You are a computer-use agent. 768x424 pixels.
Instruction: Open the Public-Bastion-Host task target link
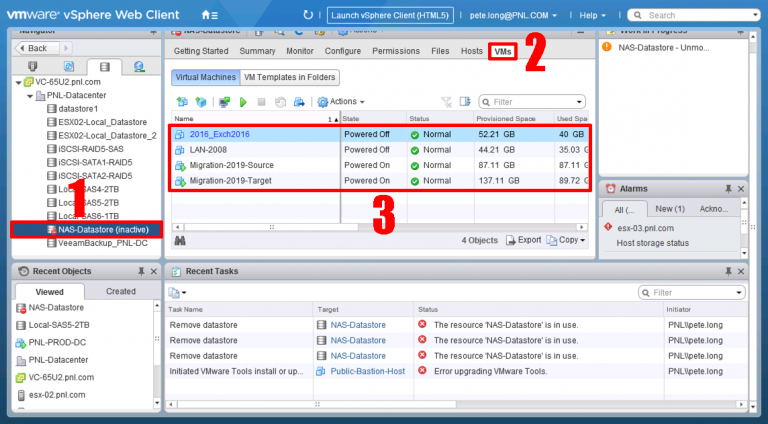pos(367,371)
